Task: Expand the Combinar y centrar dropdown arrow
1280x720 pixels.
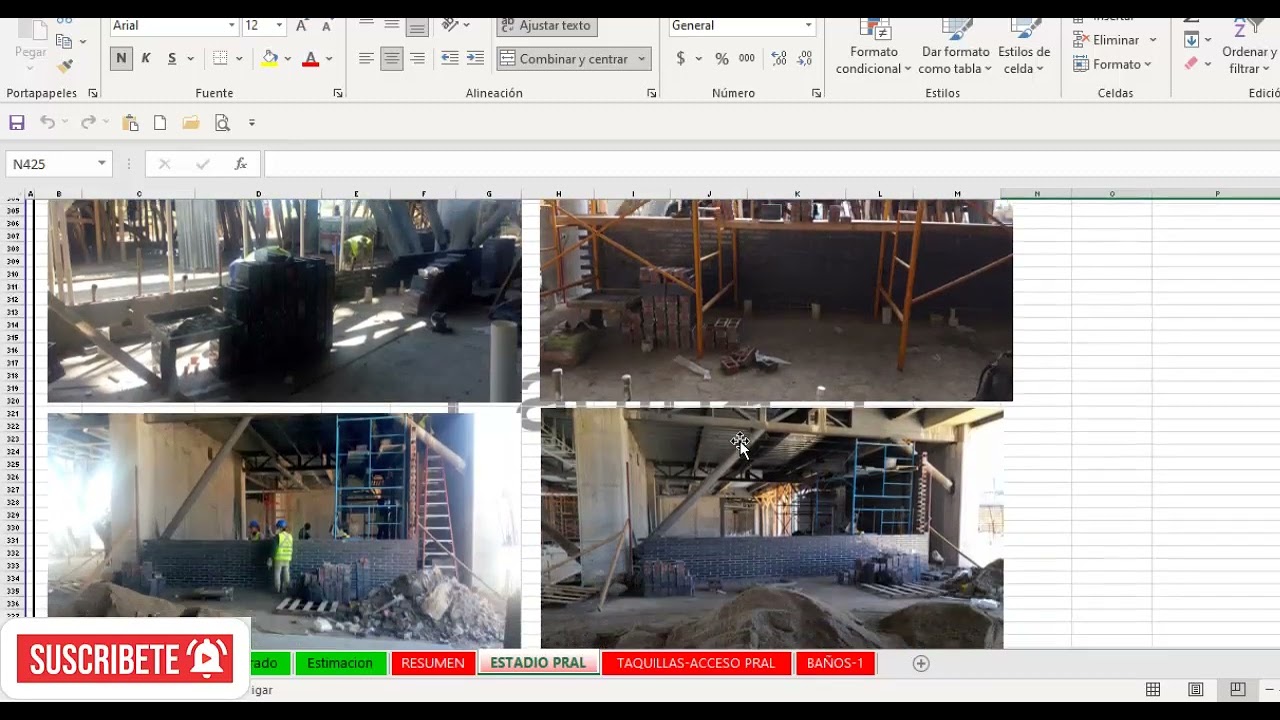Action: (x=641, y=59)
